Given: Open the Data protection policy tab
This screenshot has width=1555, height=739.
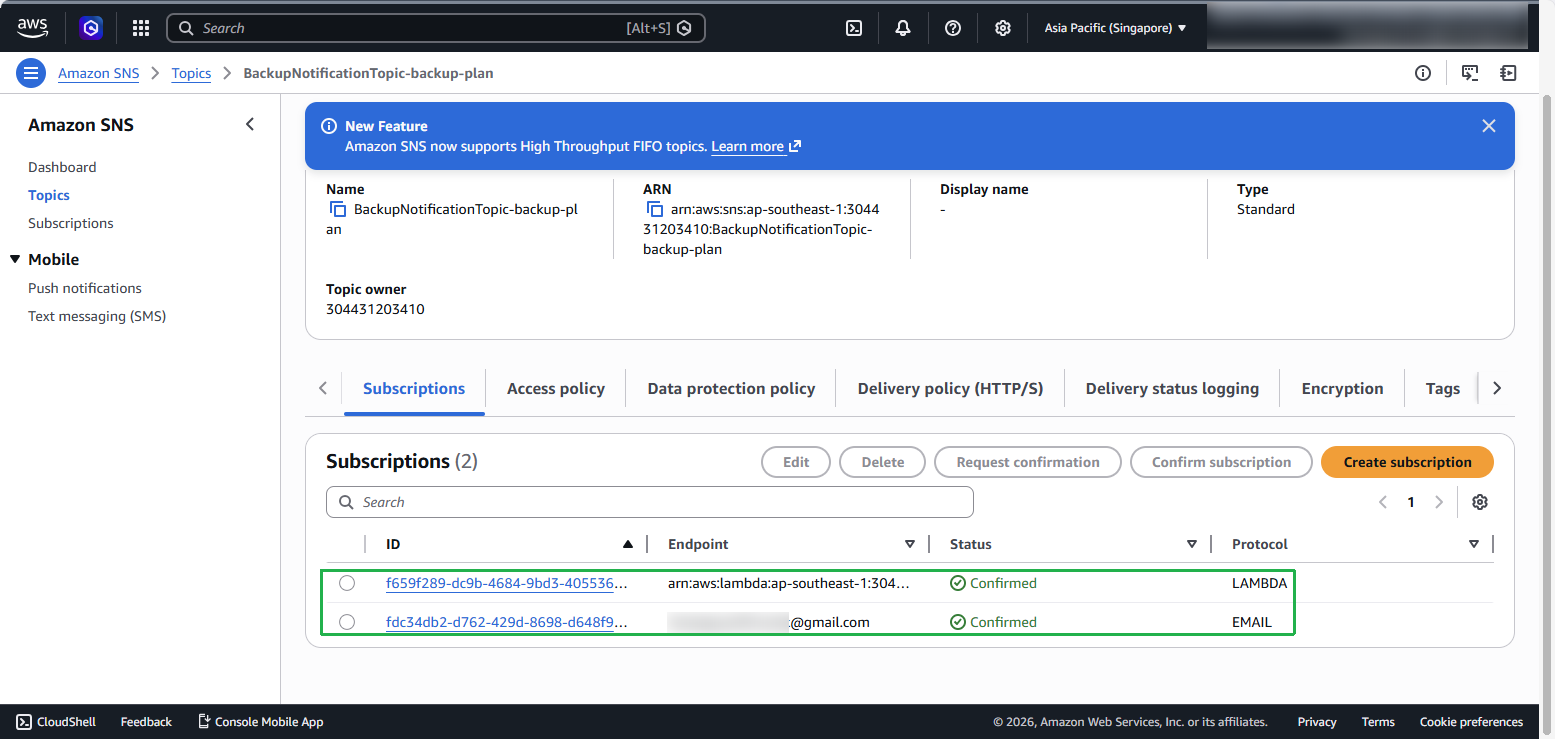Looking at the screenshot, I should pyautogui.click(x=731, y=389).
